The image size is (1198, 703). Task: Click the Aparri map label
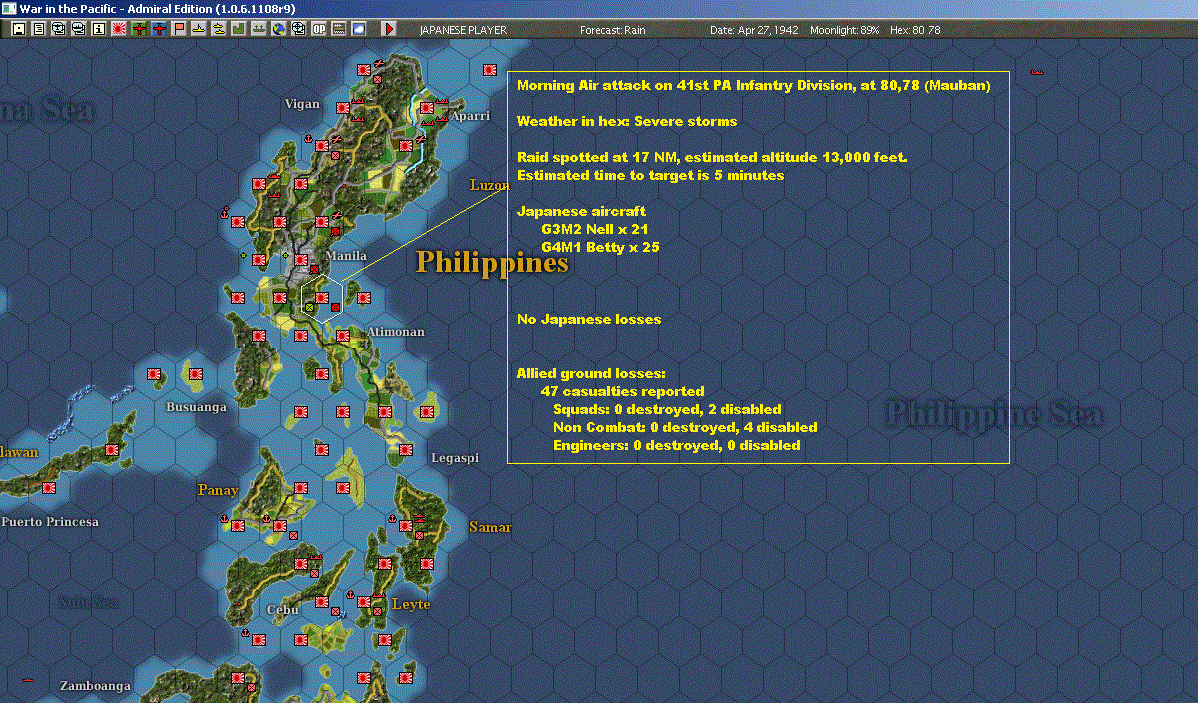tap(470, 116)
